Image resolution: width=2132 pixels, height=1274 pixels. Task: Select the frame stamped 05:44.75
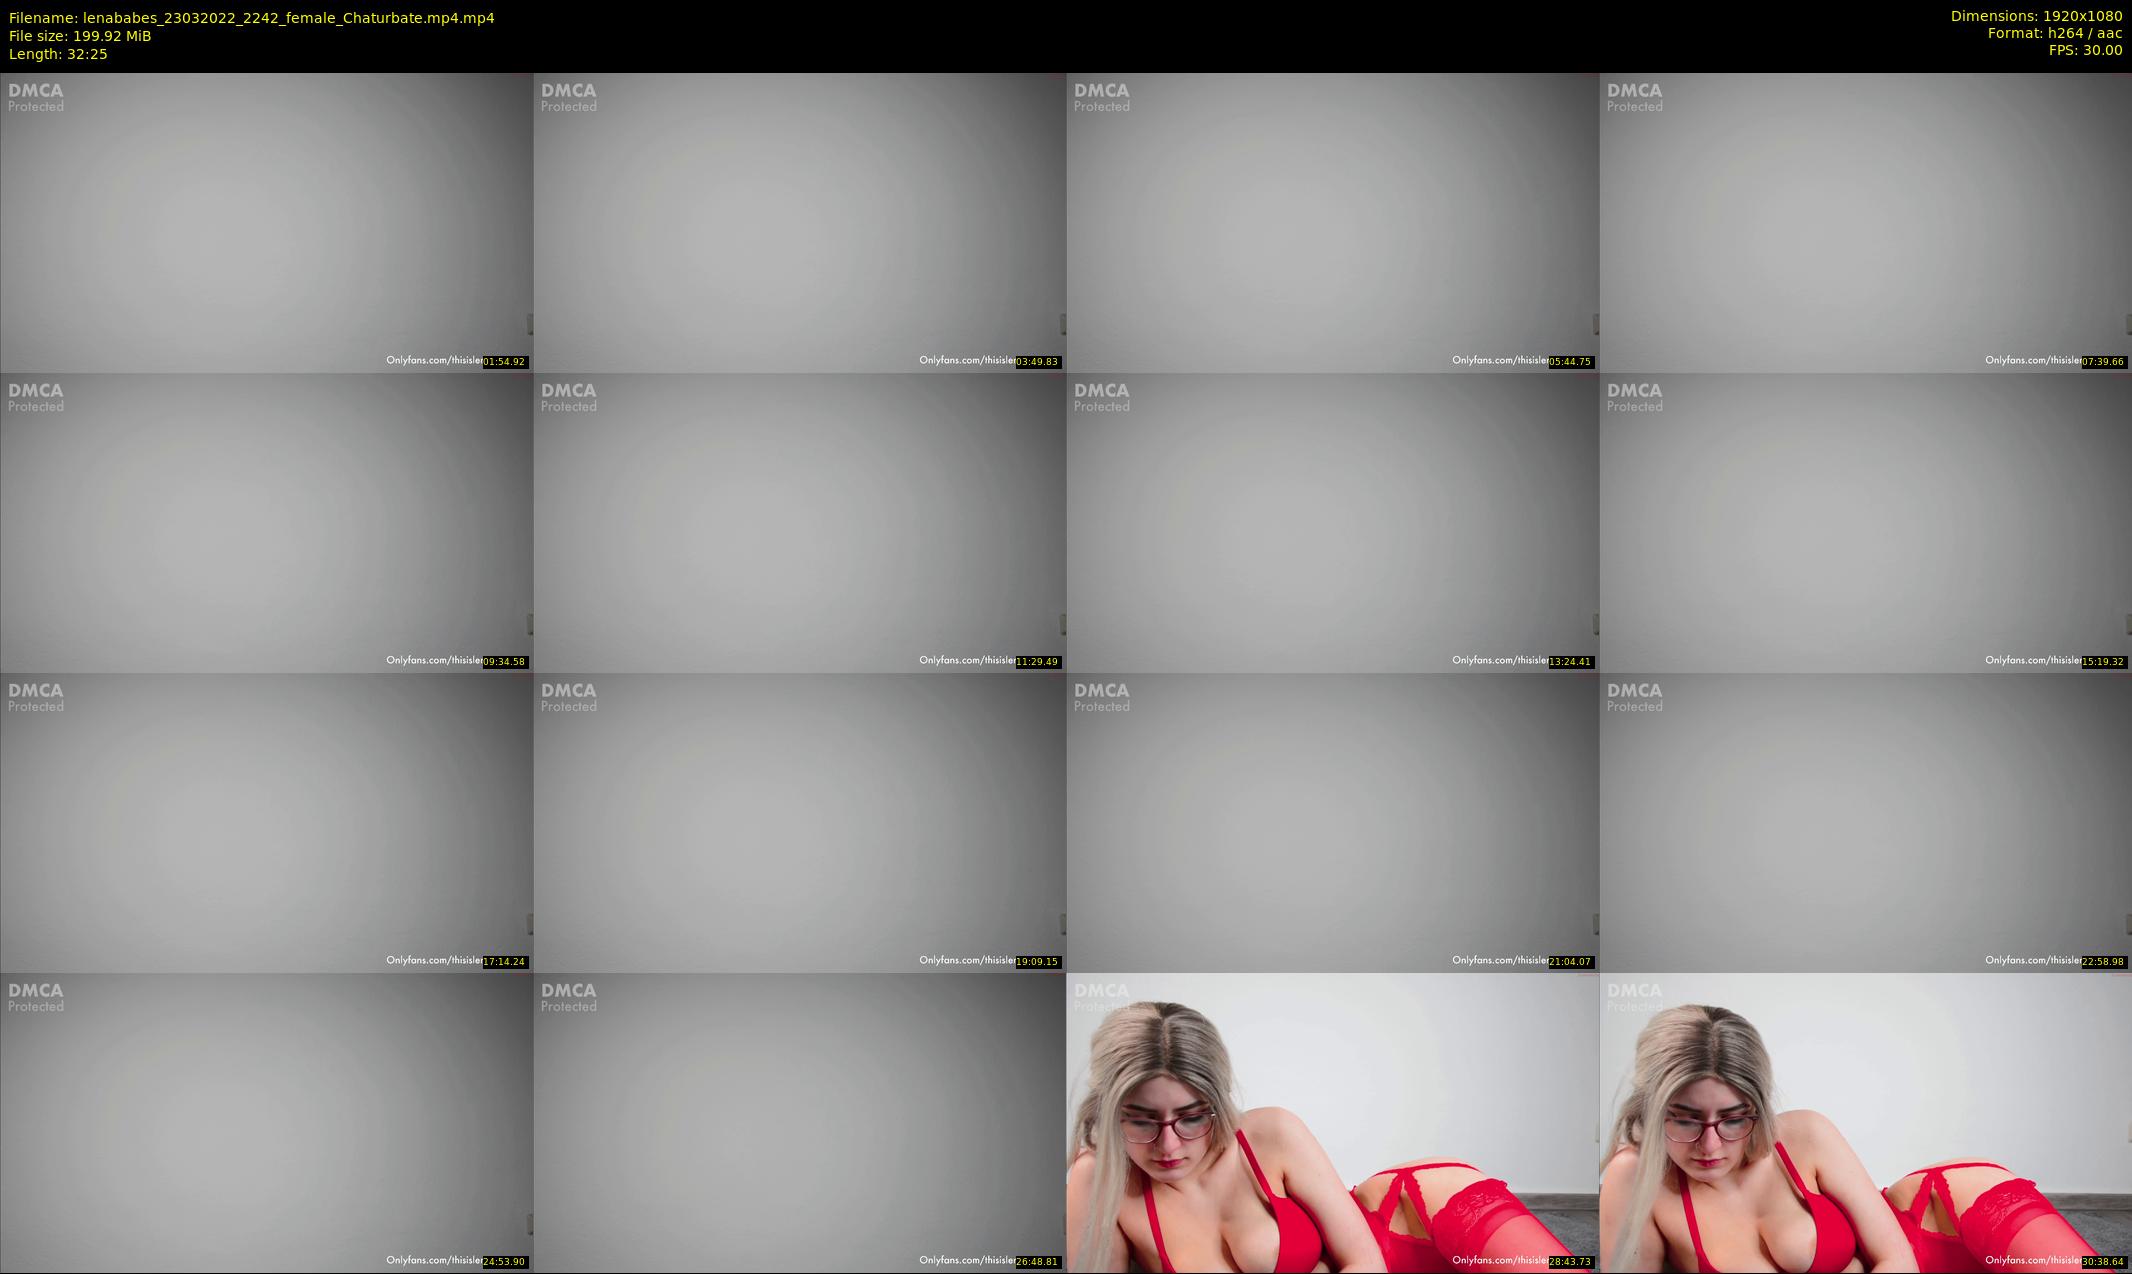pos(1332,222)
